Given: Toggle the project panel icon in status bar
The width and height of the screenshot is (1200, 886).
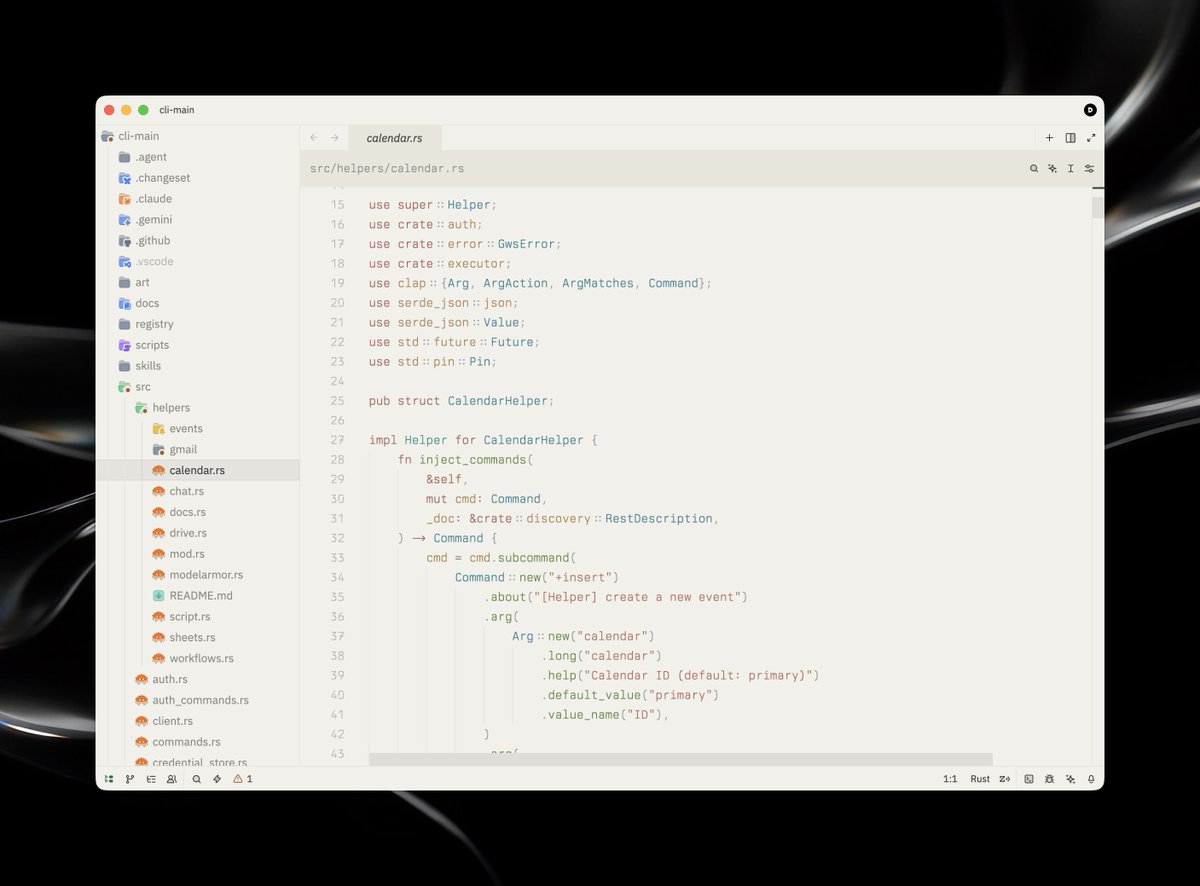Looking at the screenshot, I should (109, 778).
